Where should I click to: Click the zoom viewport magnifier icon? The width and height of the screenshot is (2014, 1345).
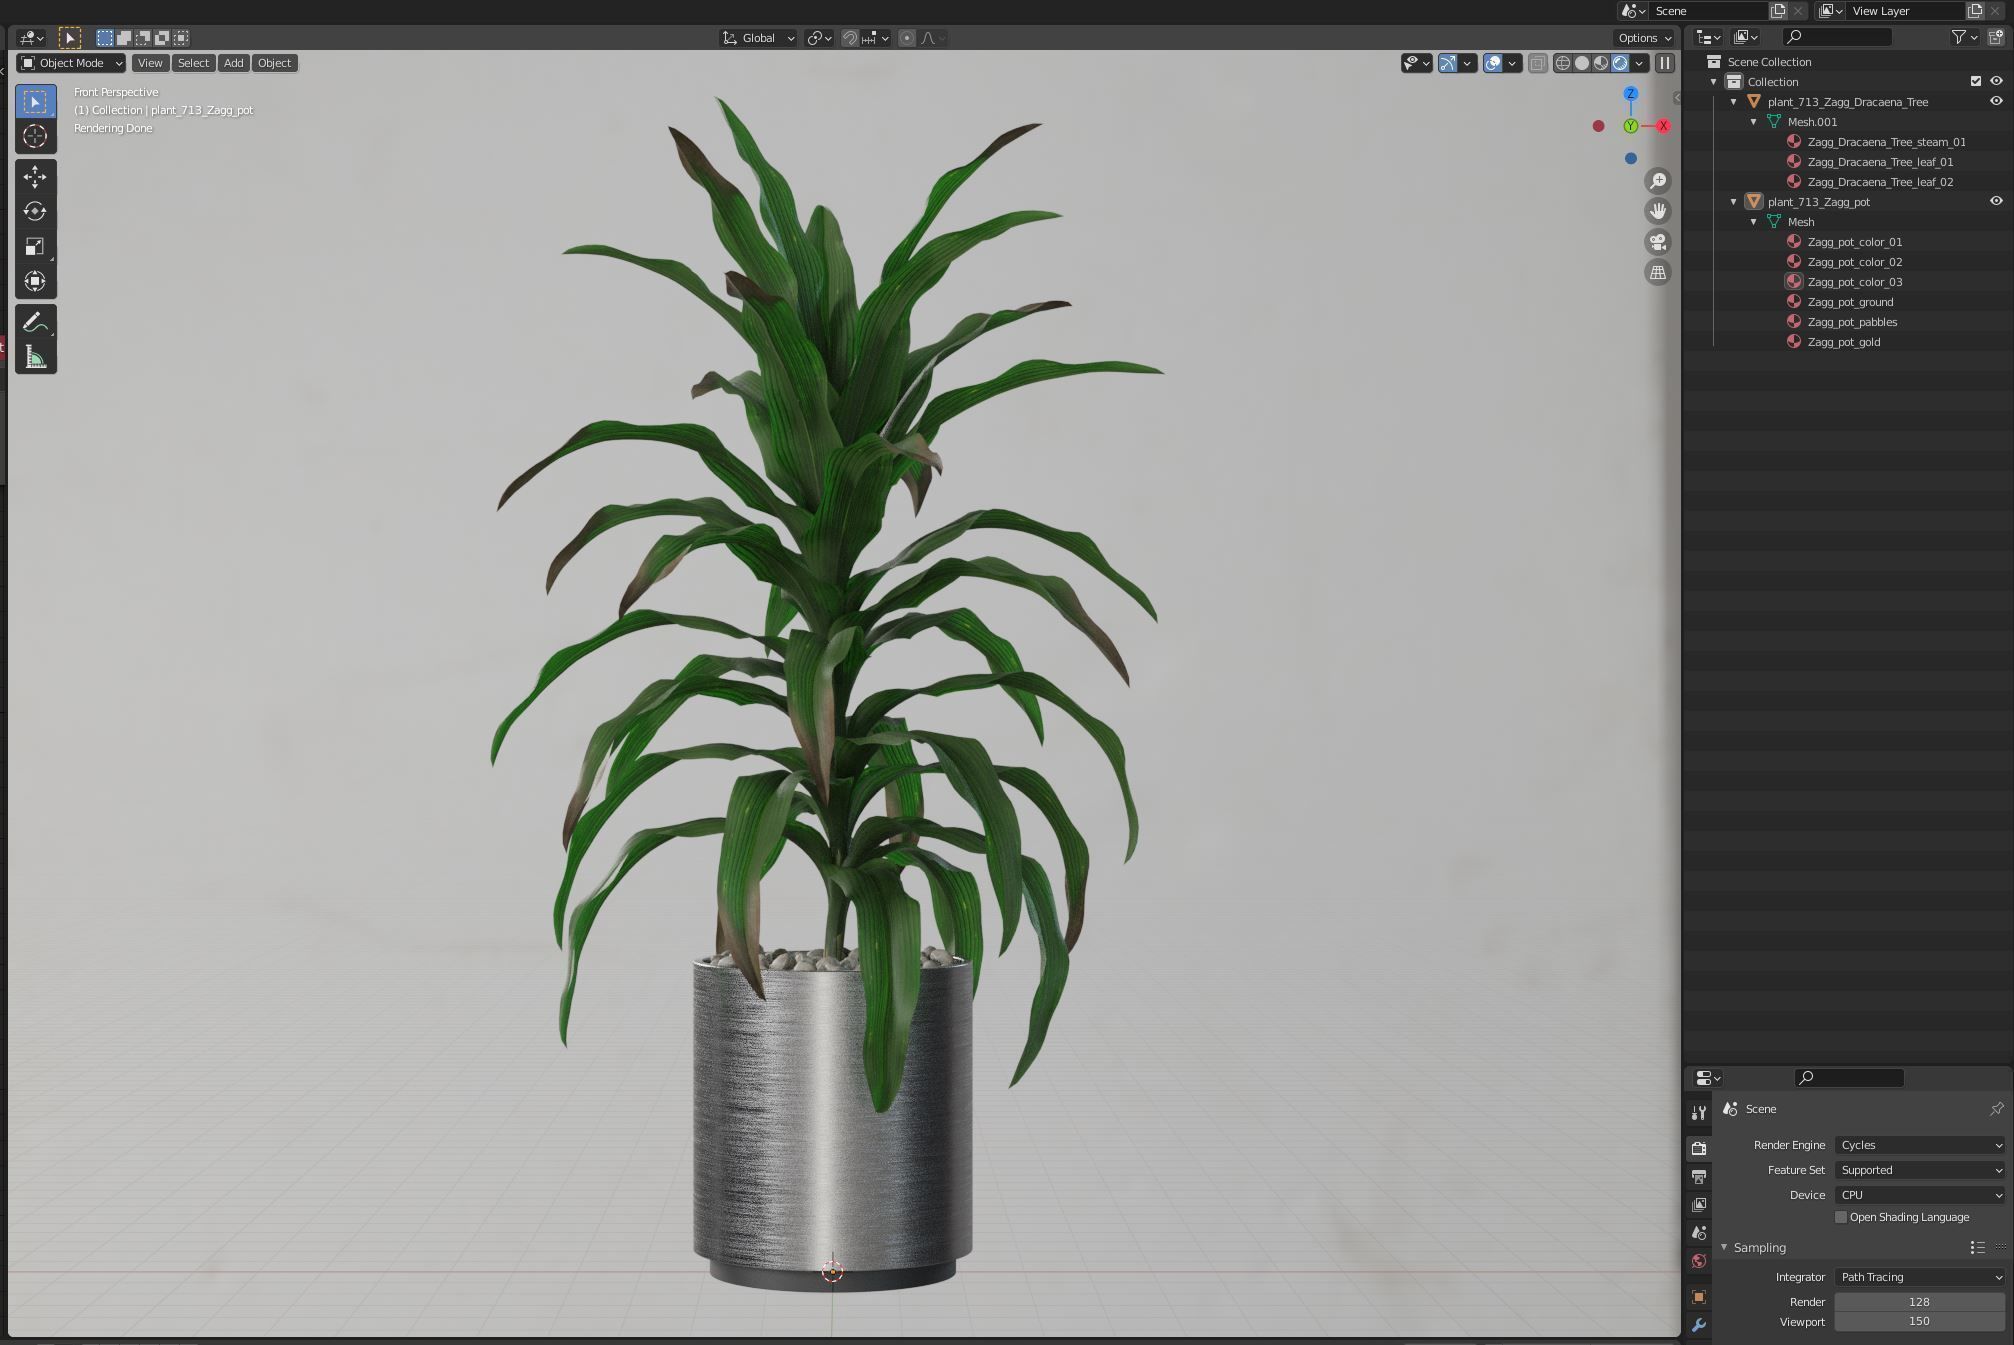click(1658, 181)
